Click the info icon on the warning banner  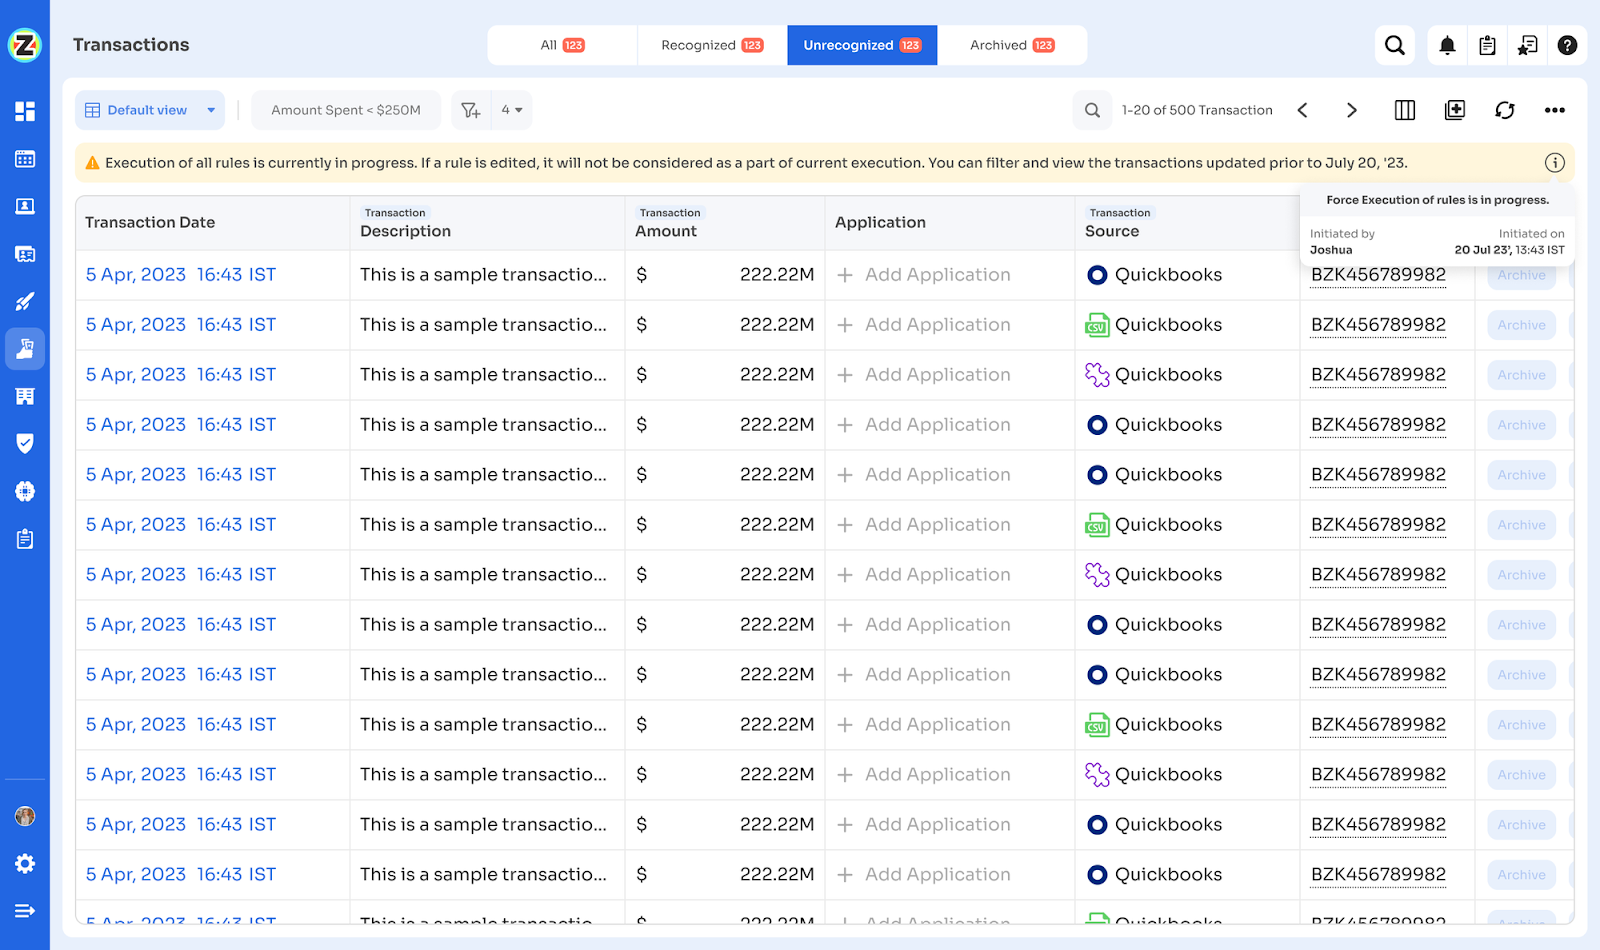(1555, 162)
